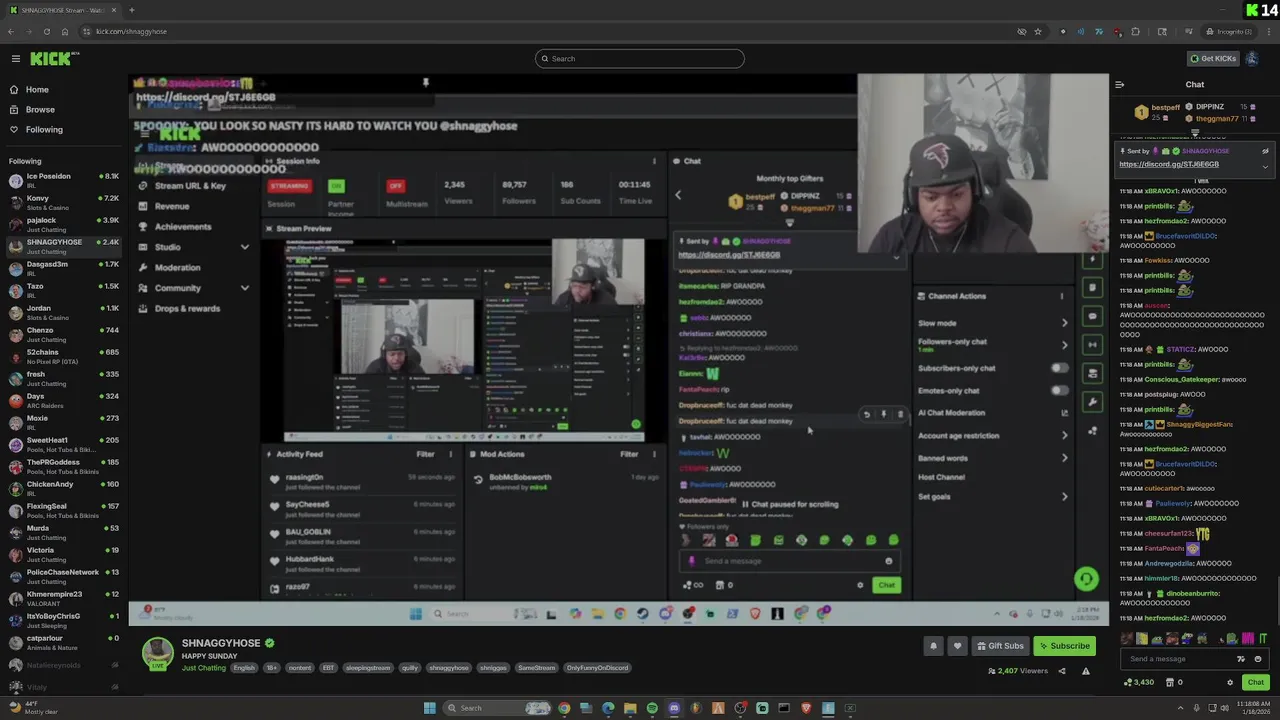Click the notification bell button

933,646
